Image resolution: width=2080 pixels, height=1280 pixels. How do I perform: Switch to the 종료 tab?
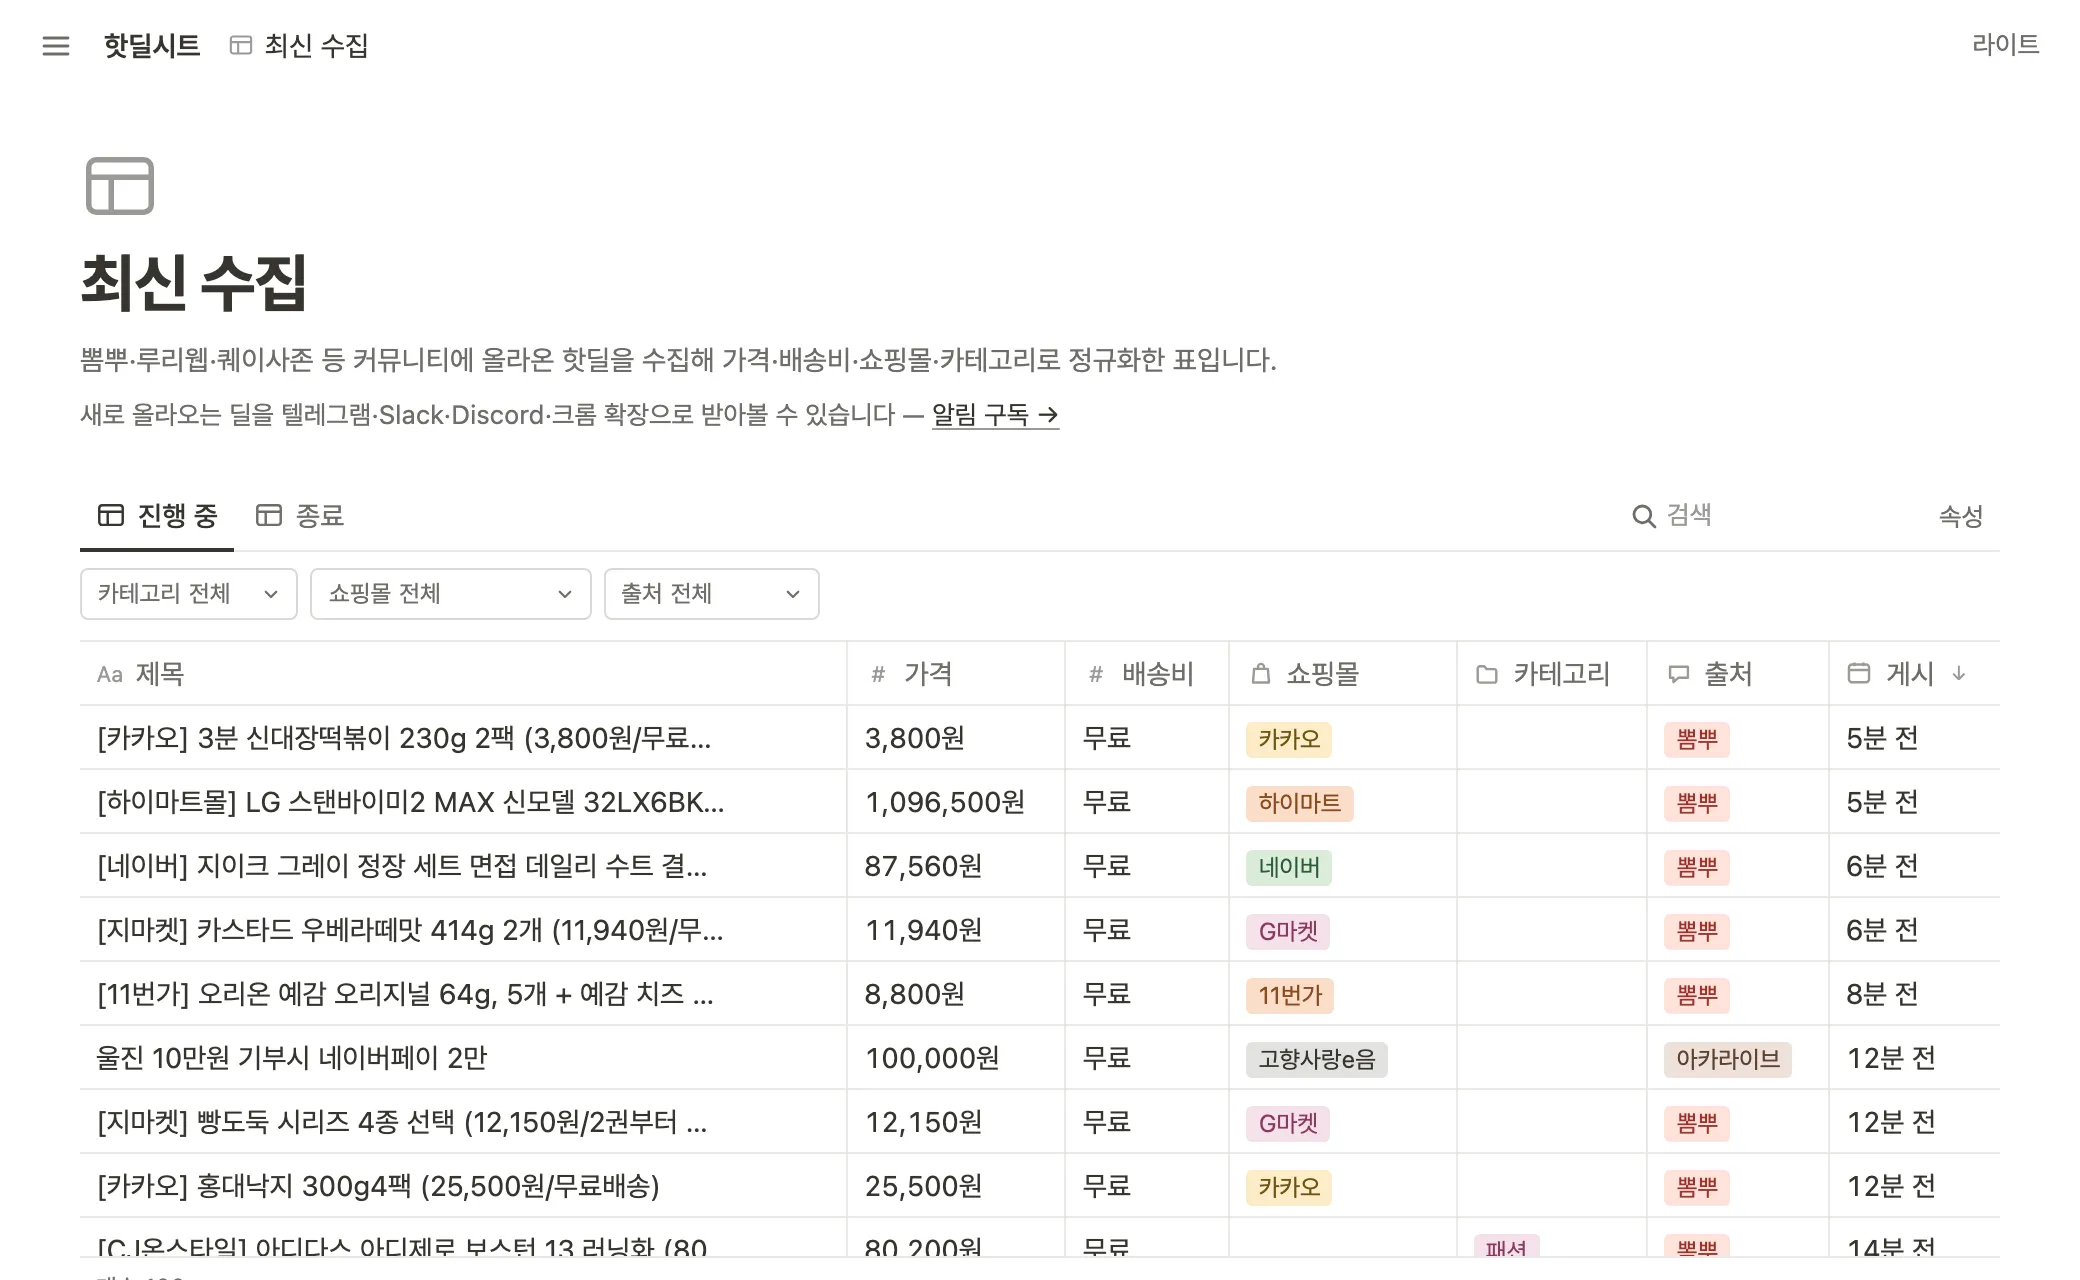pyautogui.click(x=299, y=516)
